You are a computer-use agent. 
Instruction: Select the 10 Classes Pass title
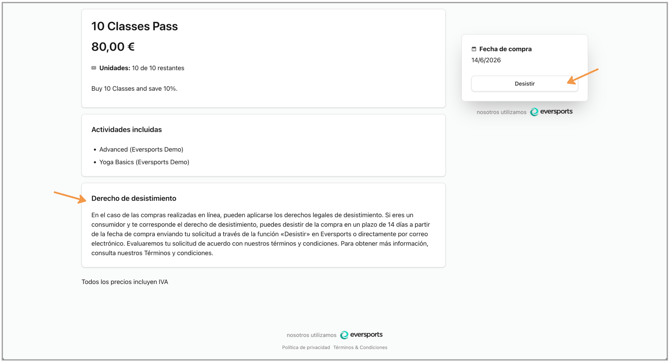coord(135,26)
